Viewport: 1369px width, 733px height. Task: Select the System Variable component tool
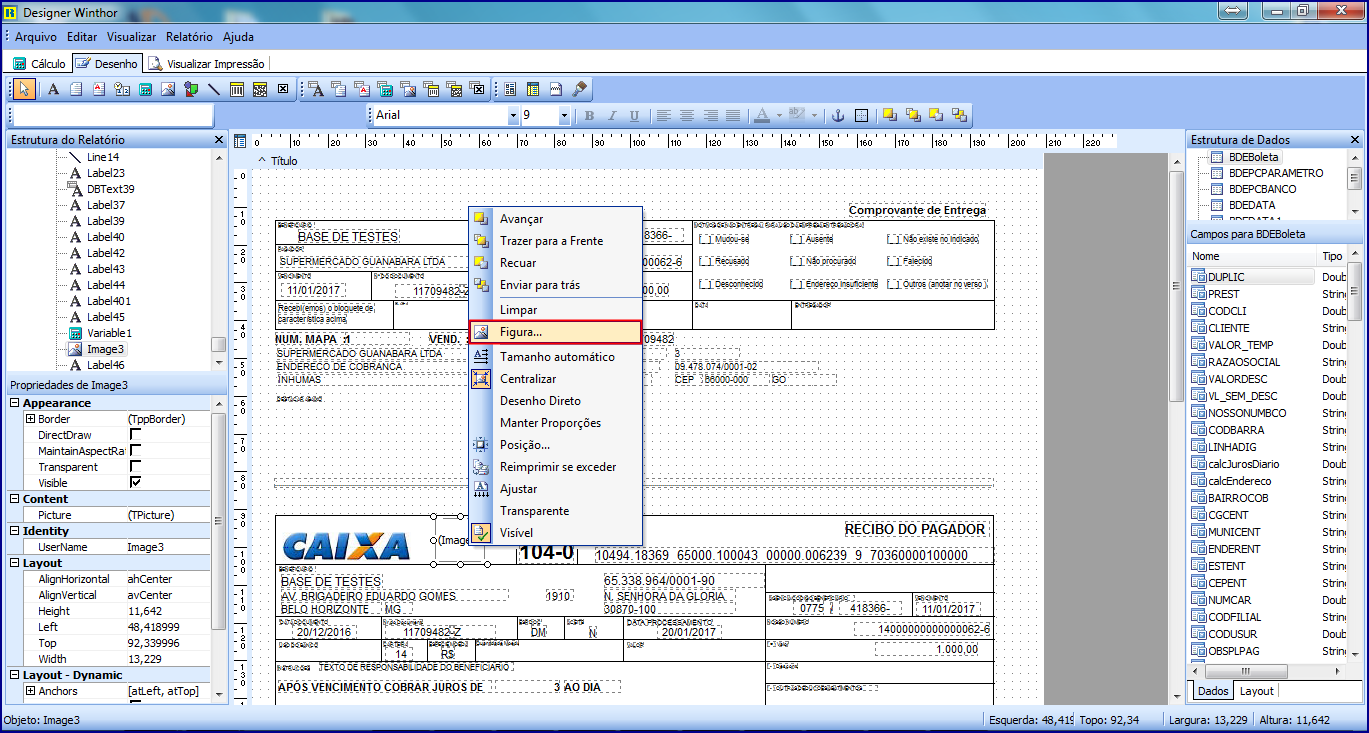click(x=122, y=89)
